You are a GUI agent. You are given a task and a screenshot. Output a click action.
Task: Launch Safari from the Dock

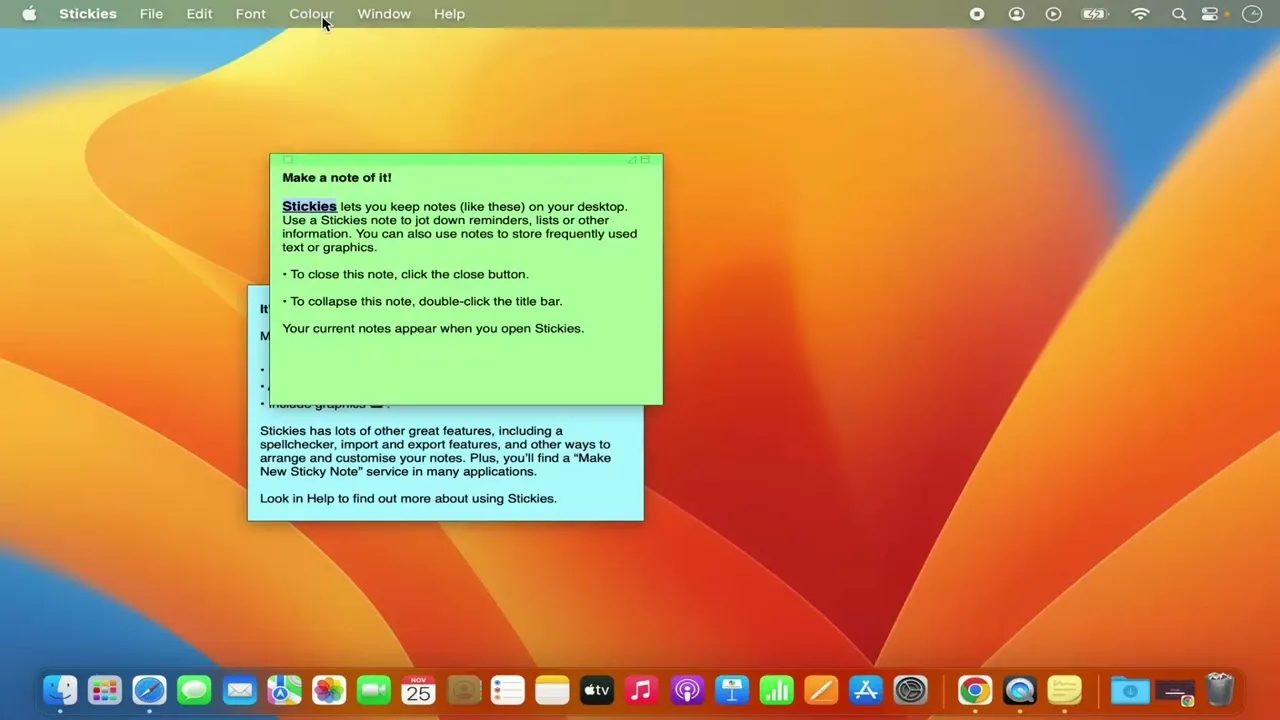tap(149, 690)
